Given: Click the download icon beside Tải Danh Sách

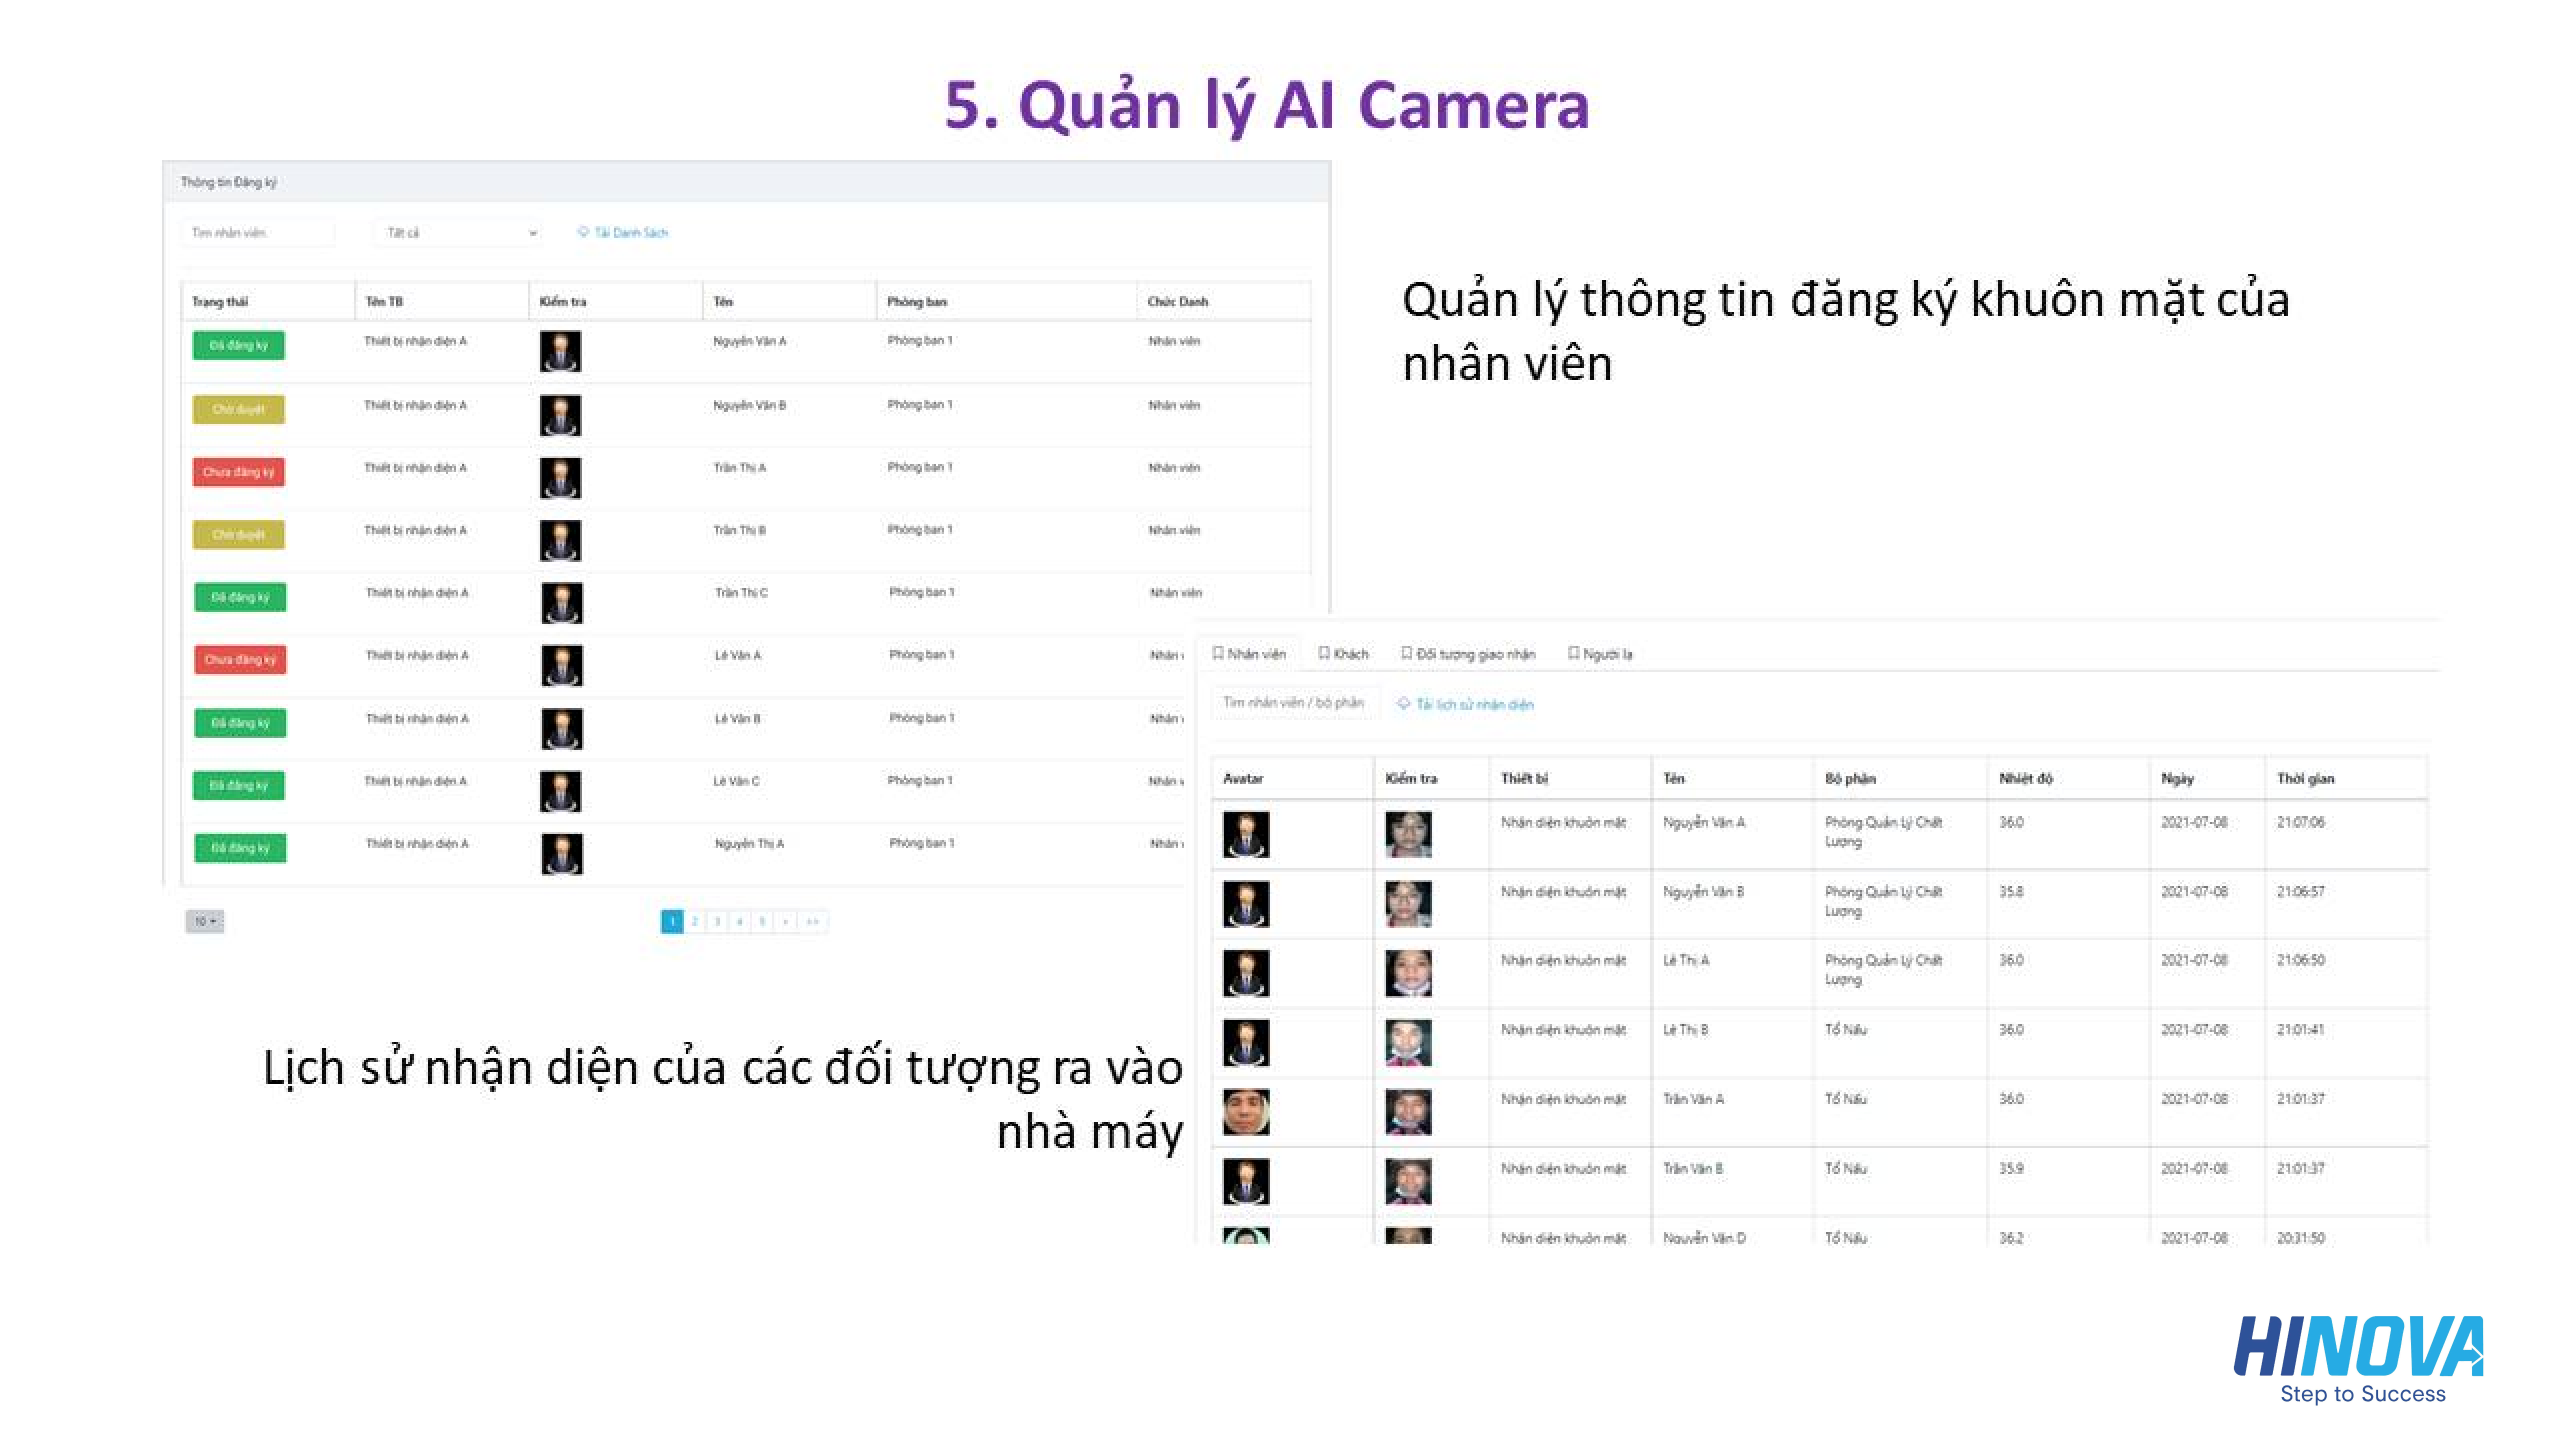Looking at the screenshot, I should (583, 232).
